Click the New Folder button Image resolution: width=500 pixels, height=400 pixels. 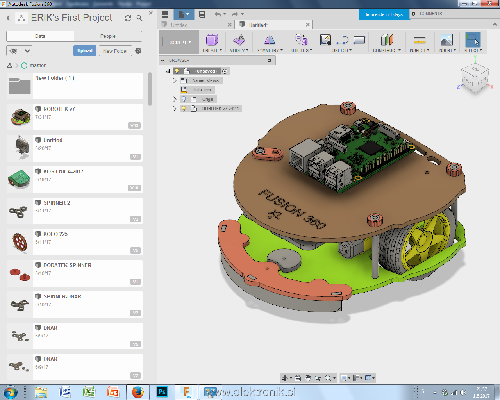[x=115, y=51]
